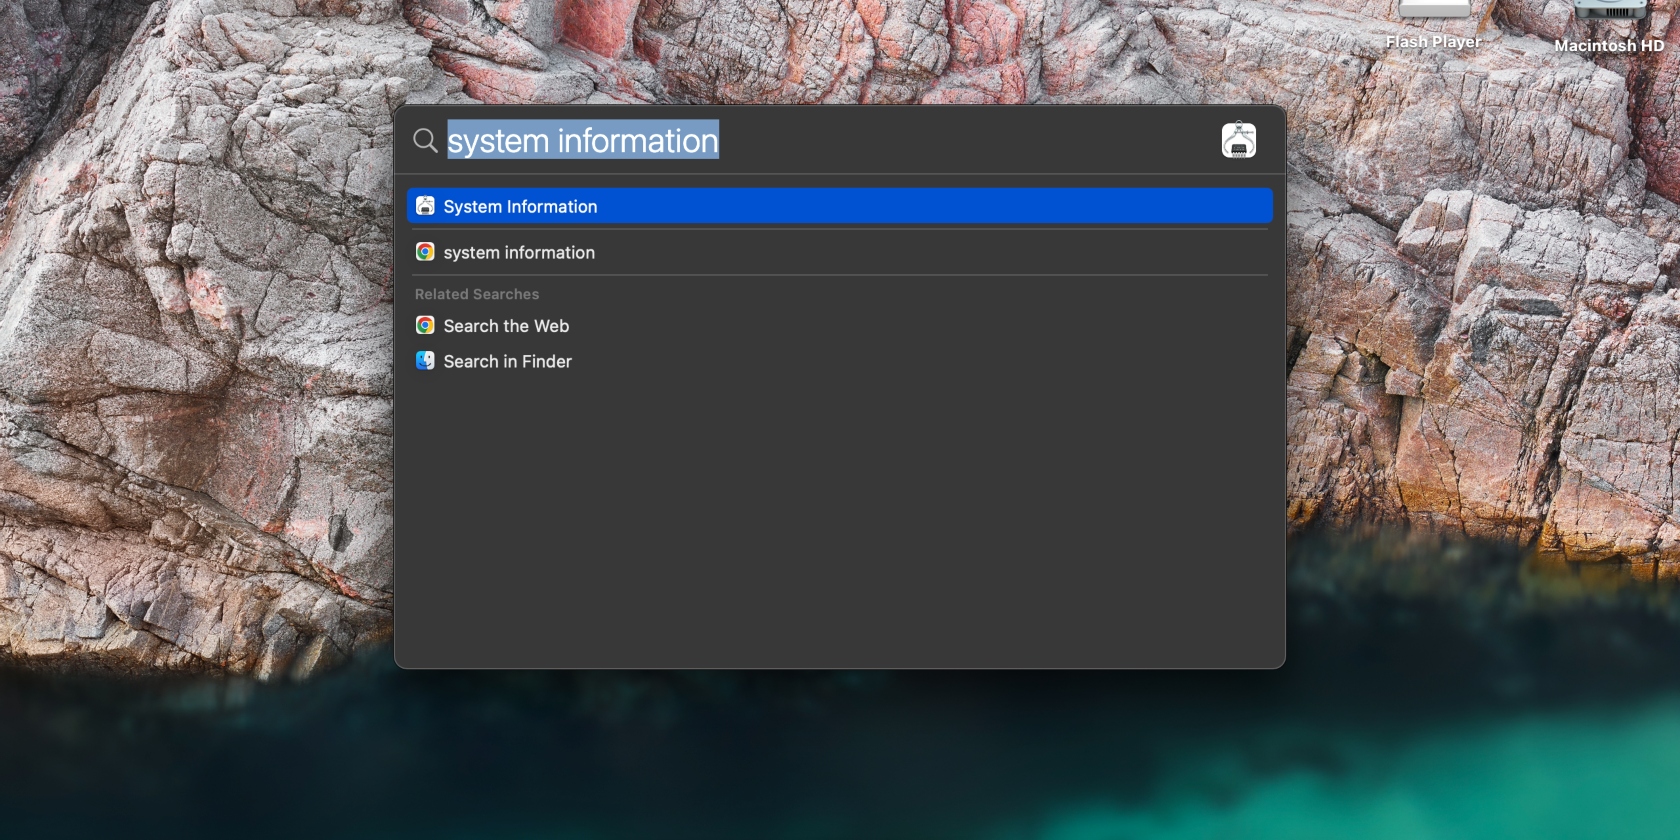Screen dimensions: 1680x840
Task: Open the System Information top hit result
Action: [840, 206]
